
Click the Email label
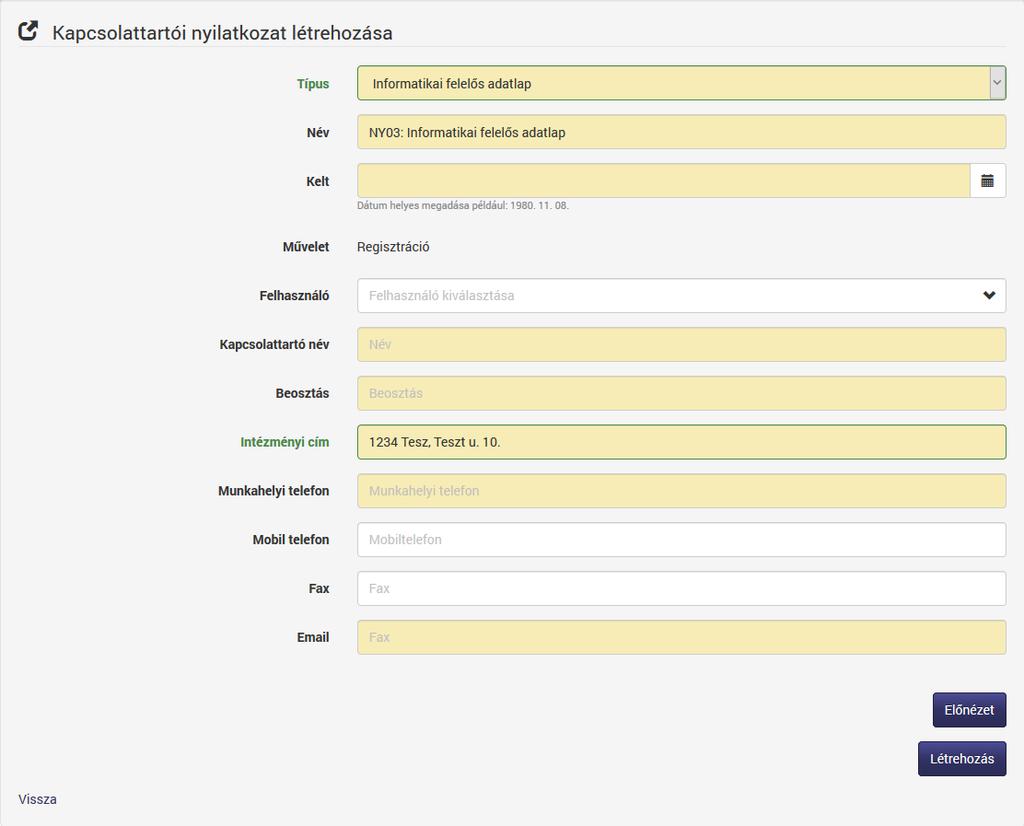(x=313, y=637)
